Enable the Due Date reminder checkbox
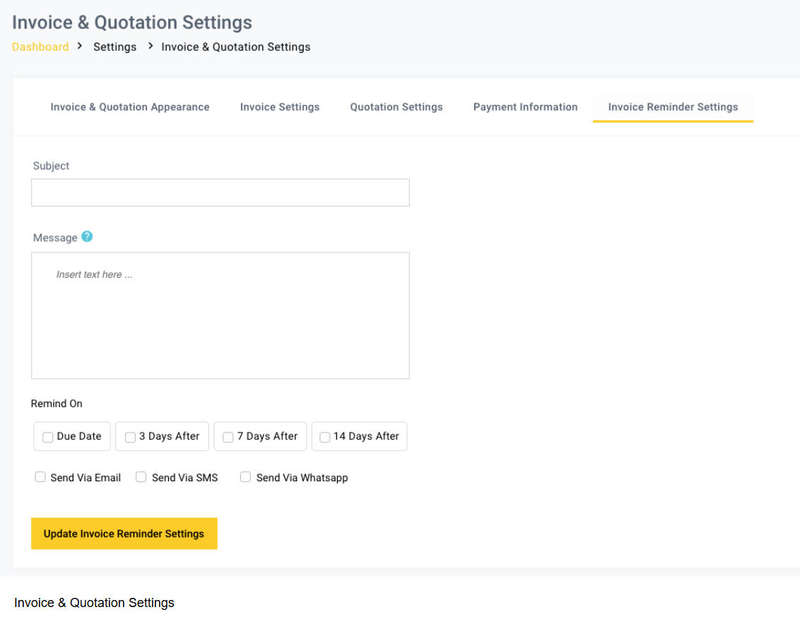The image size is (800, 641). click(x=47, y=437)
